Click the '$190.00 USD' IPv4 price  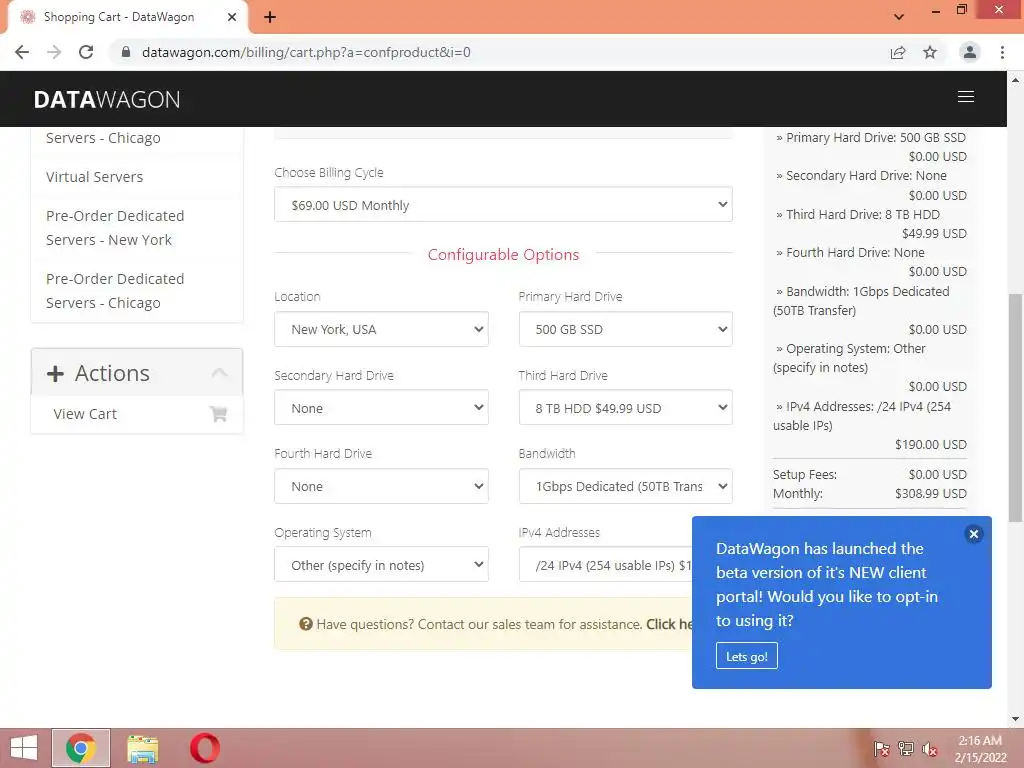[x=931, y=445]
